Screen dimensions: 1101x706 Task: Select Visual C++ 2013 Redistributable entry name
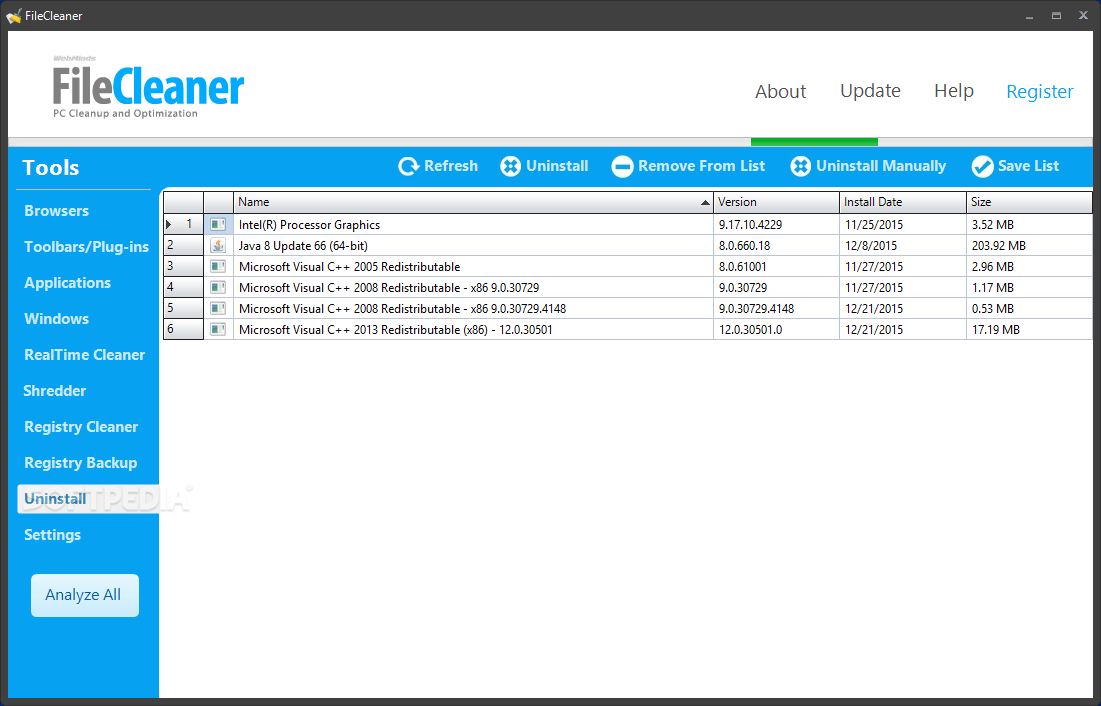pyautogui.click(x=395, y=330)
